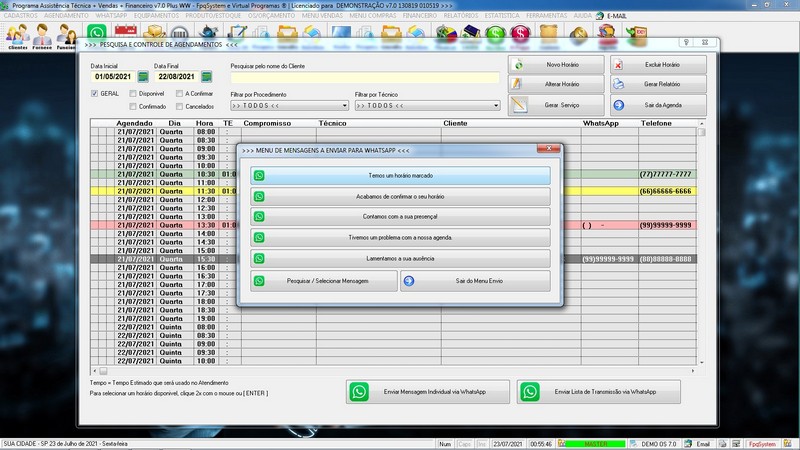Open the WHATSAPP menu
This screenshot has width=800, height=450.
click(111, 16)
